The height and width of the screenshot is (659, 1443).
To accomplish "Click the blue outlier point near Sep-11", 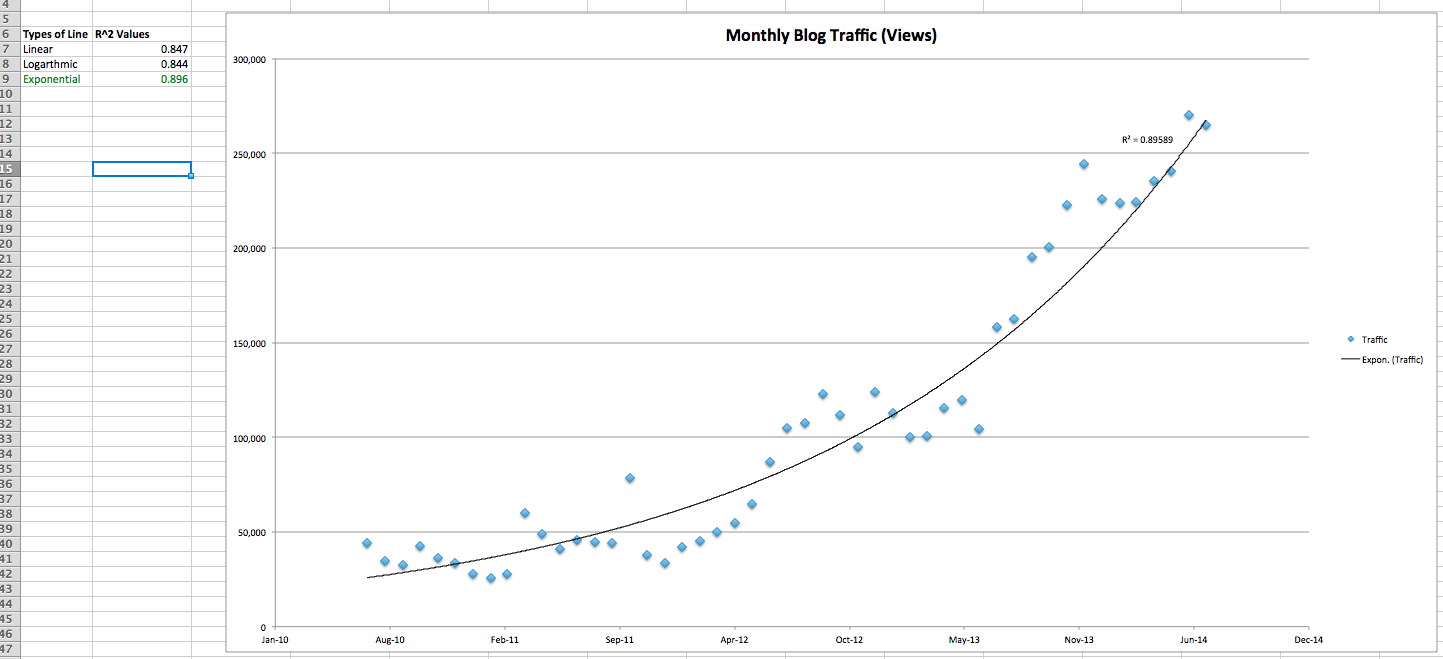I will (629, 479).
